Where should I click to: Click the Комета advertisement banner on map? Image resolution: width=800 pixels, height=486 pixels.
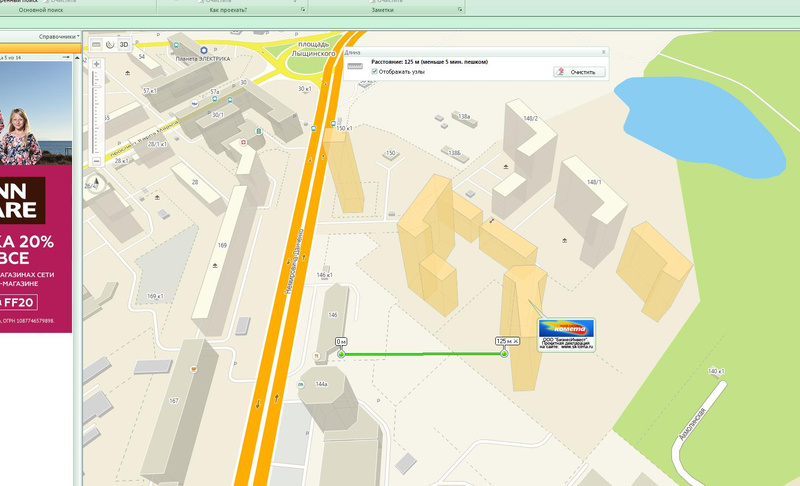tap(566, 329)
